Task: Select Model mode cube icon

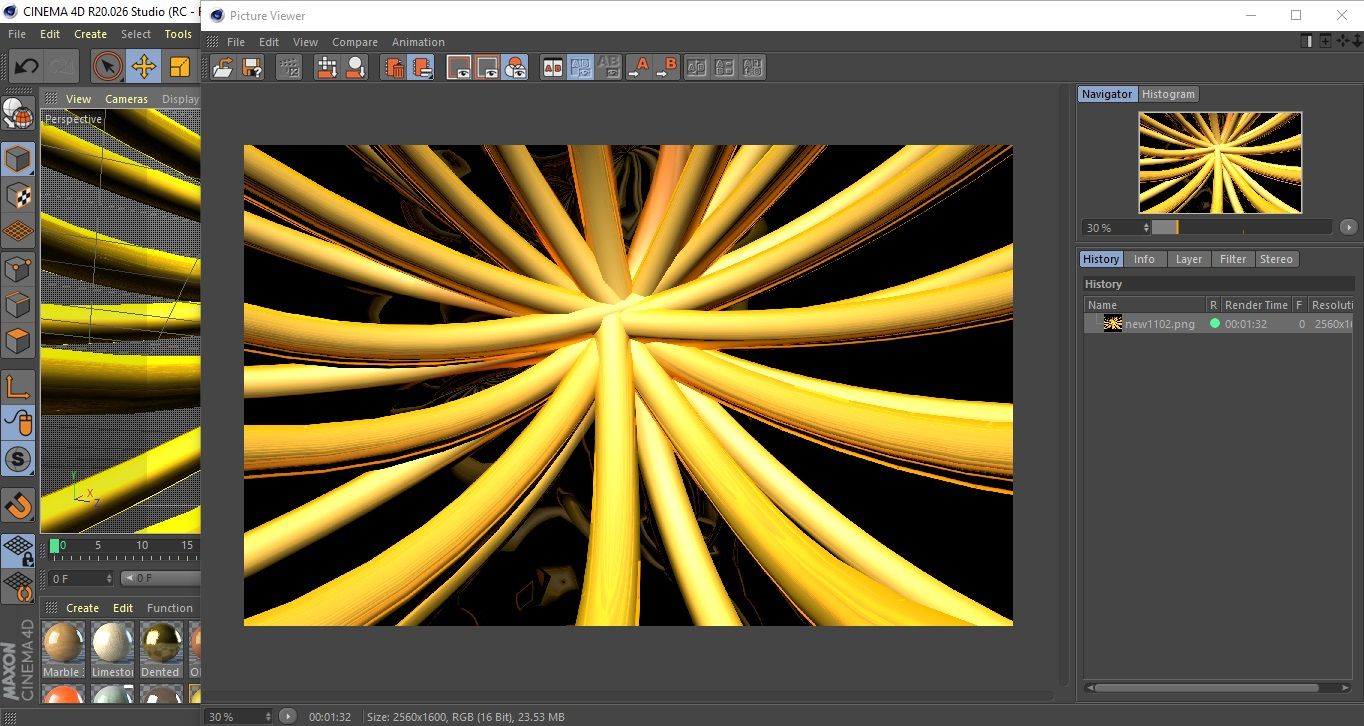Action: point(18,159)
